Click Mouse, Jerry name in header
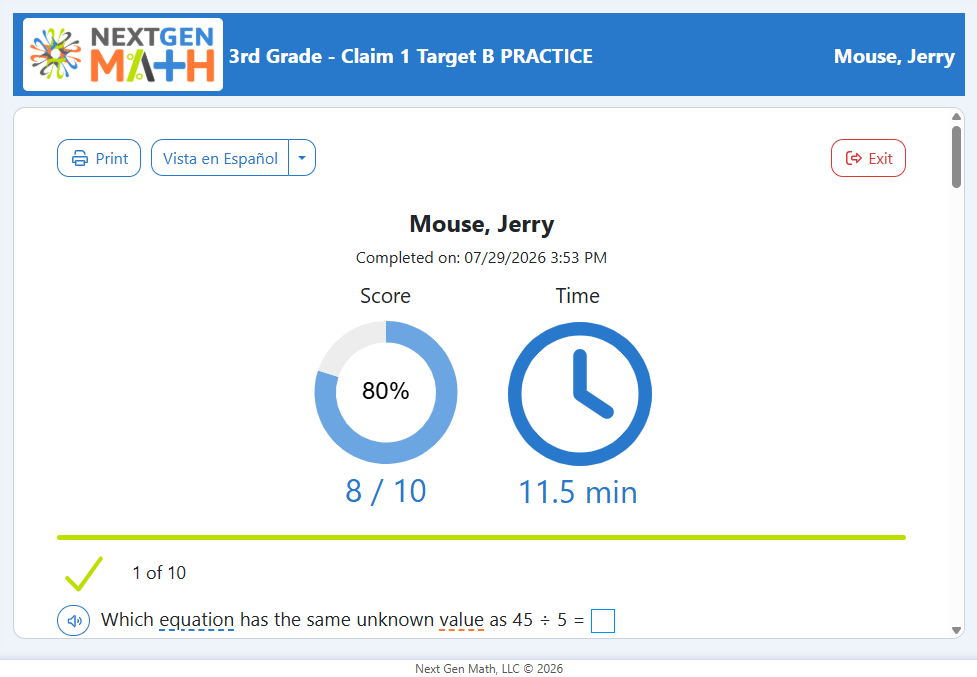 coord(894,56)
